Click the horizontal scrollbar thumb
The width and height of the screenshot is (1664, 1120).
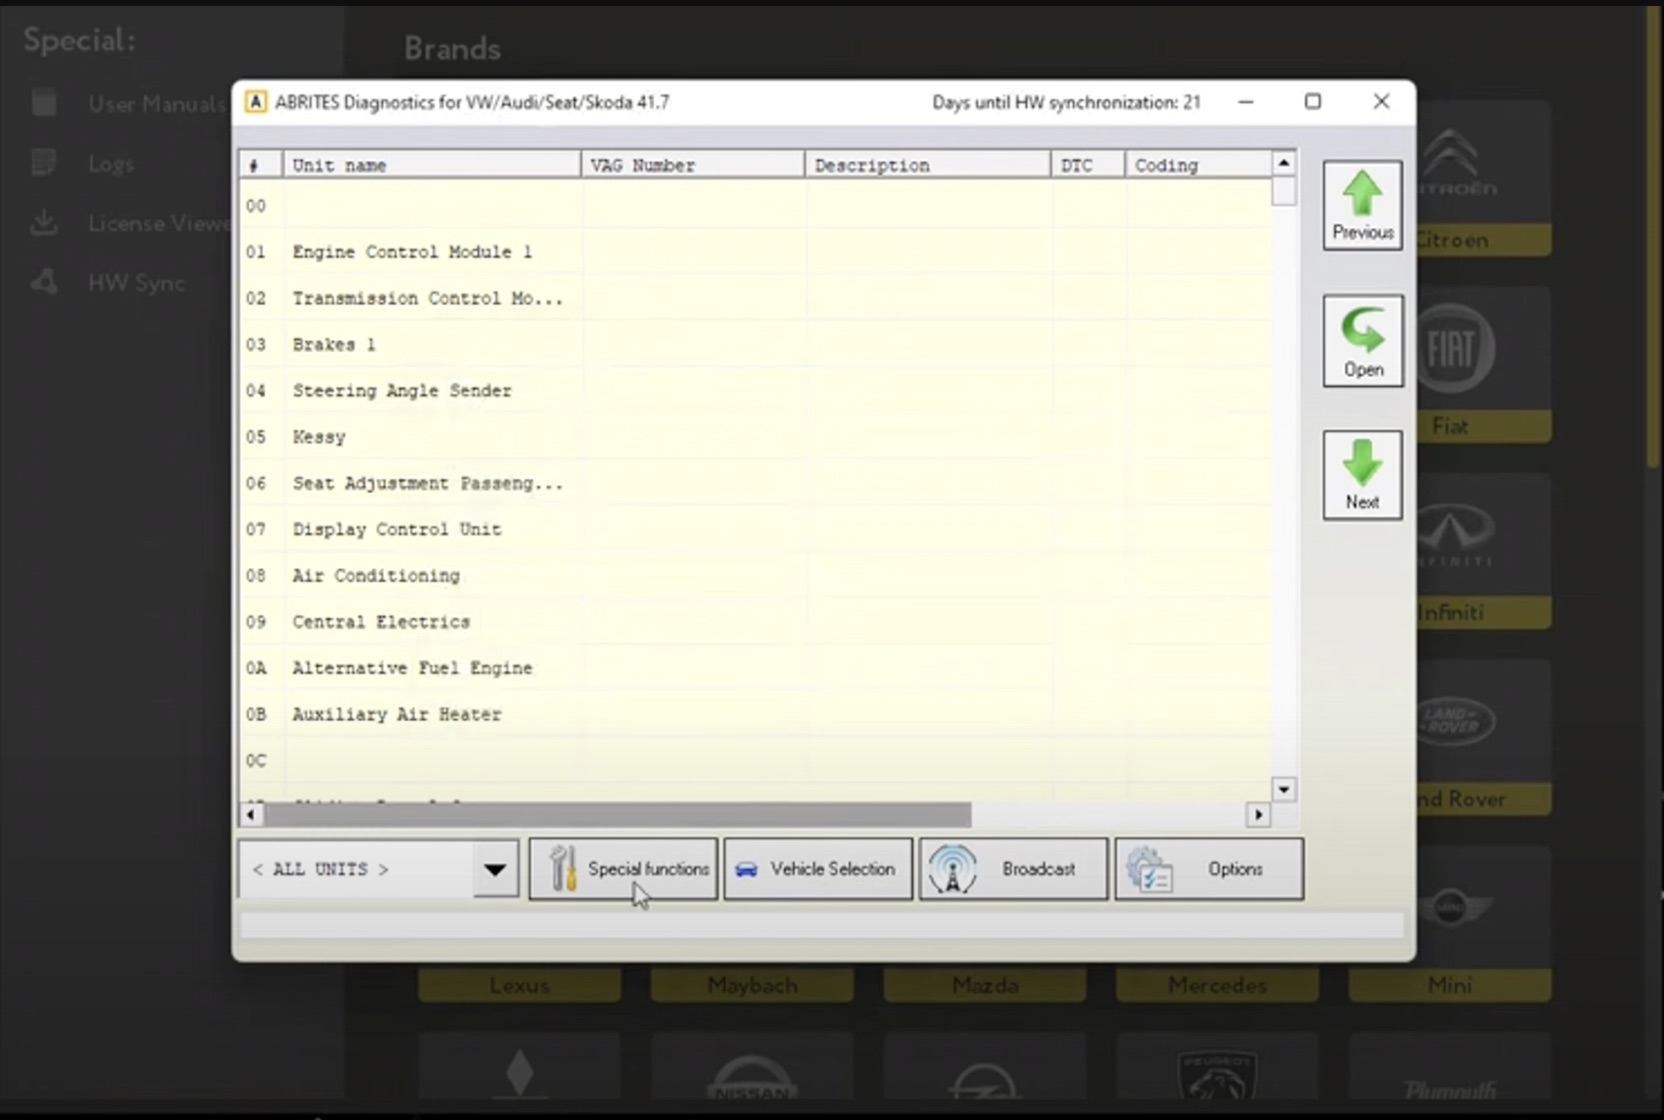click(617, 815)
